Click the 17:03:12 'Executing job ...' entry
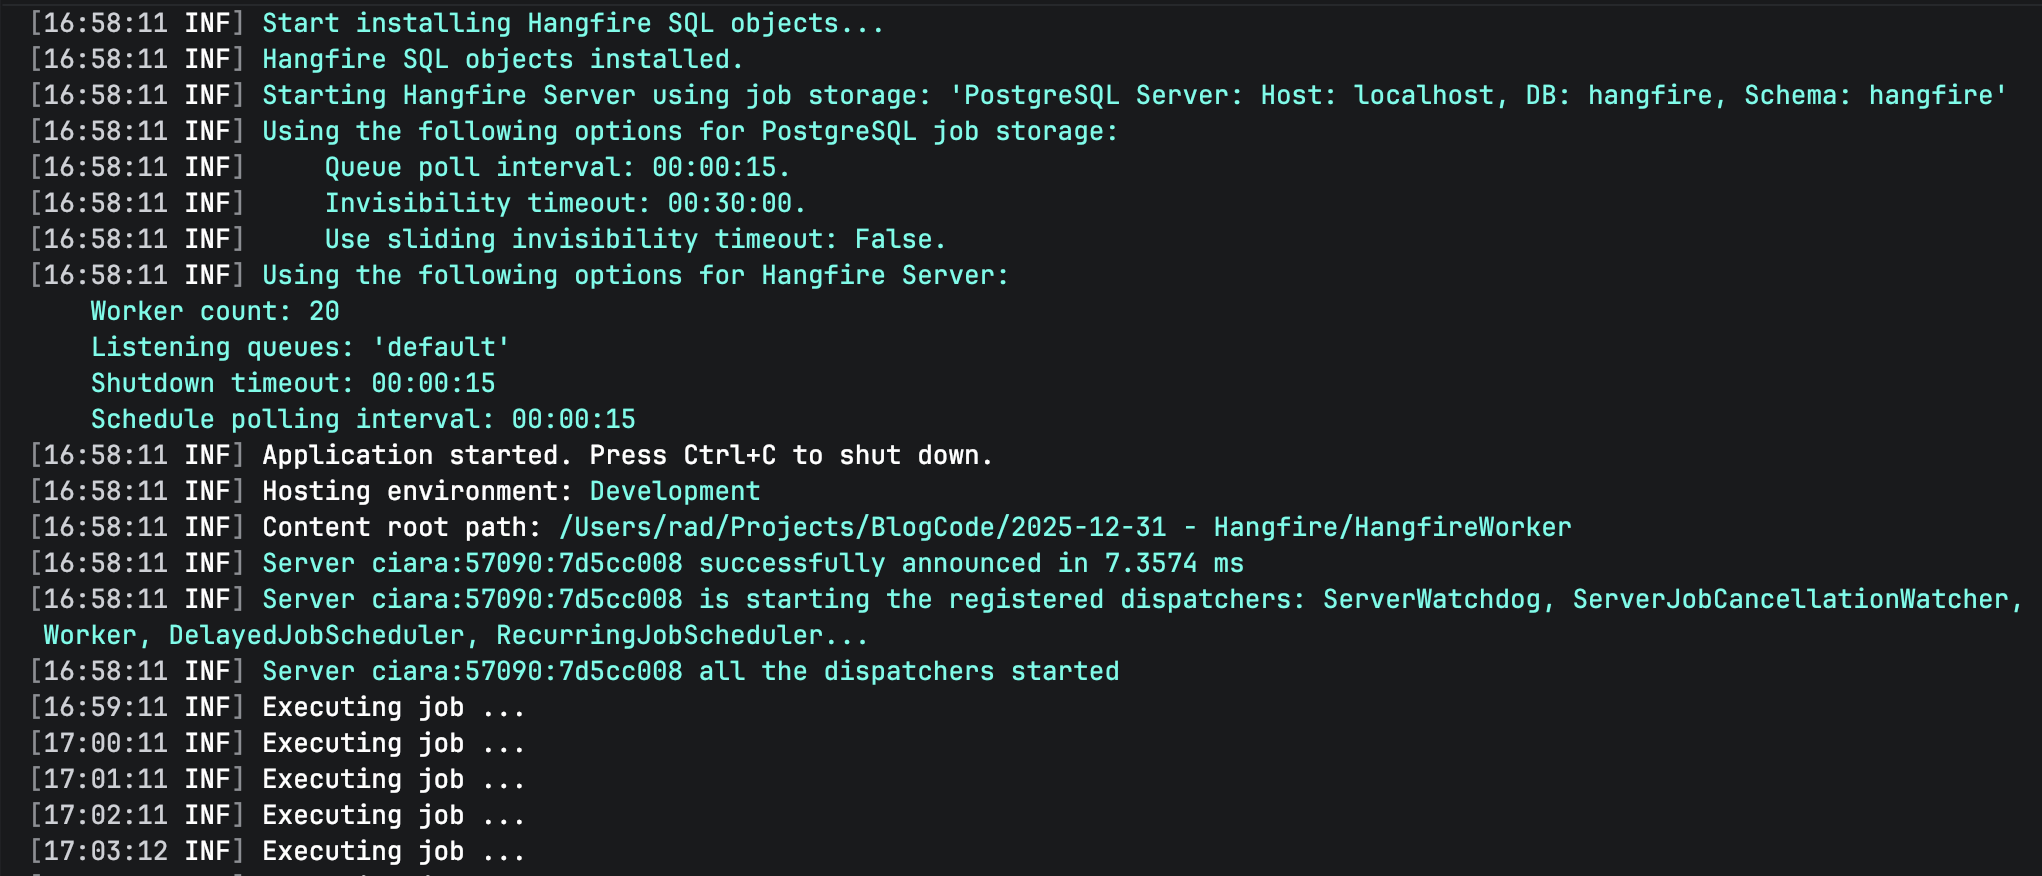 click(392, 851)
